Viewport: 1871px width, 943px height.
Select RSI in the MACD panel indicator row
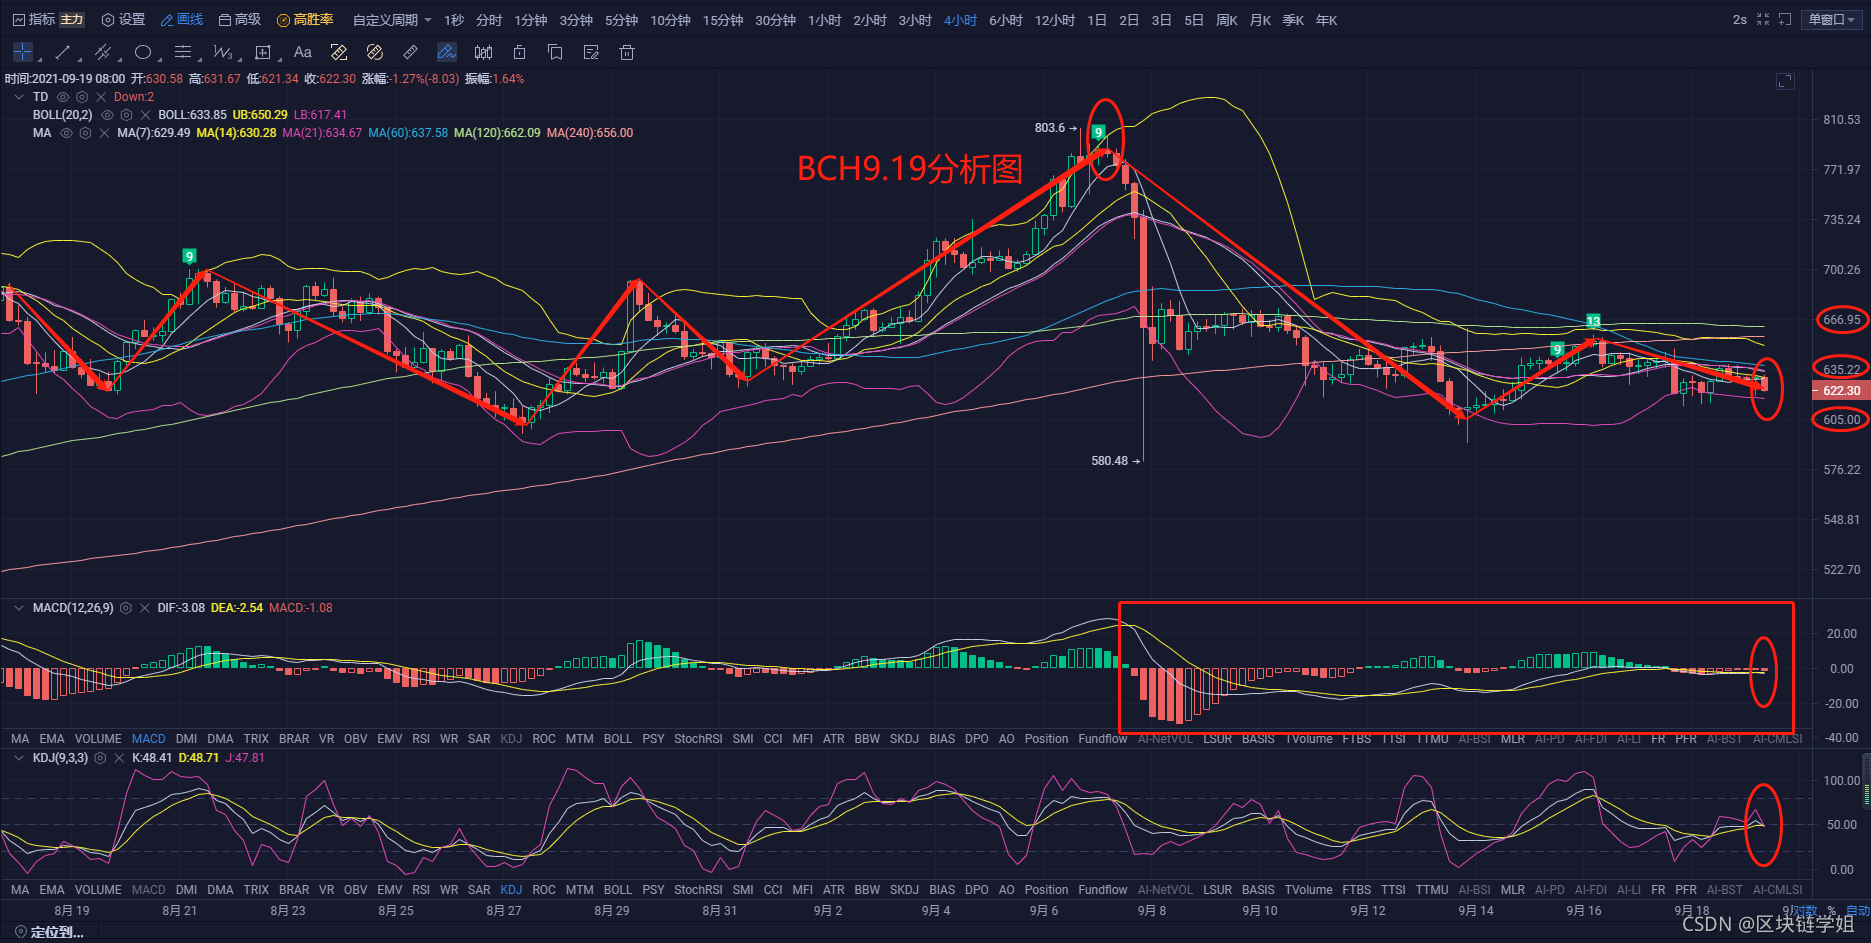[421, 739]
